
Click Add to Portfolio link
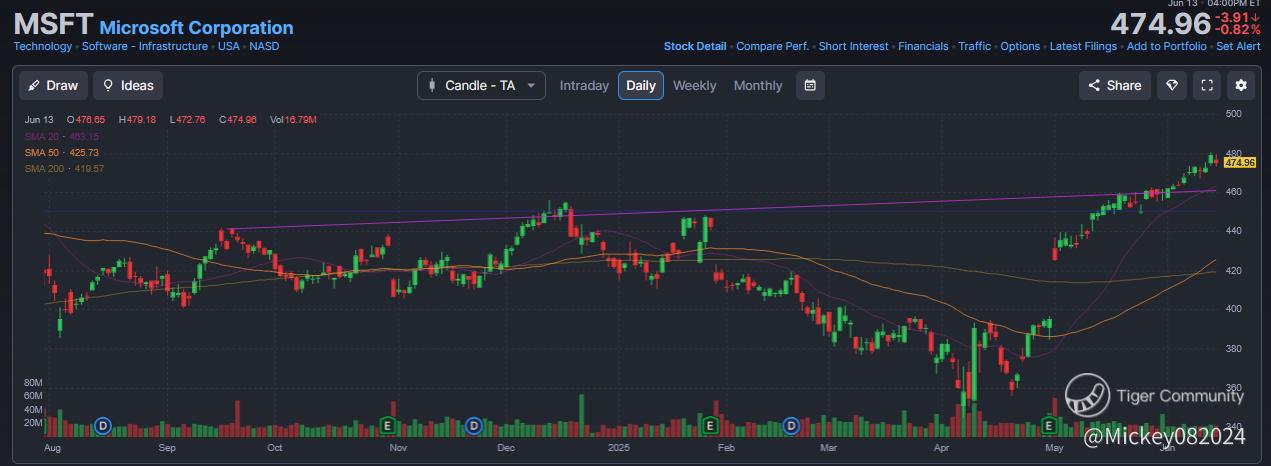click(1166, 46)
